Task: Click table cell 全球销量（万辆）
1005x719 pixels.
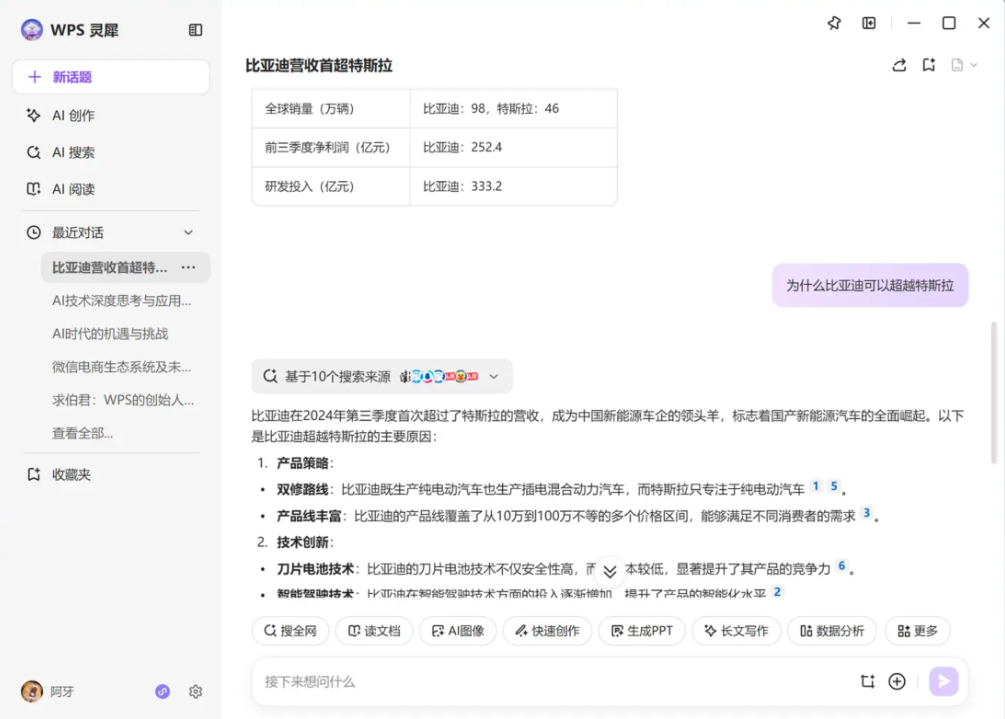Action: [331, 109]
